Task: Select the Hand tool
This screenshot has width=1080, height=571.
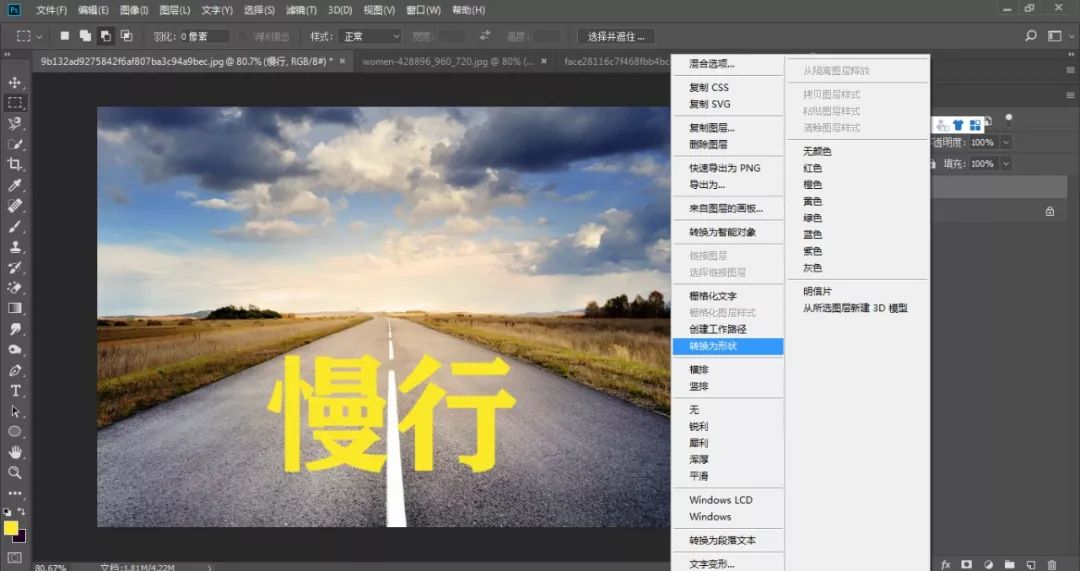Action: 14,452
